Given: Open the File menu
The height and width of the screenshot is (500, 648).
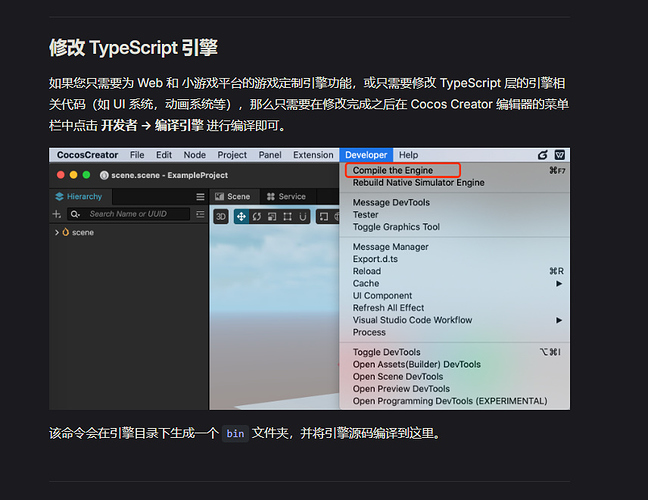Looking at the screenshot, I should click(x=137, y=155).
